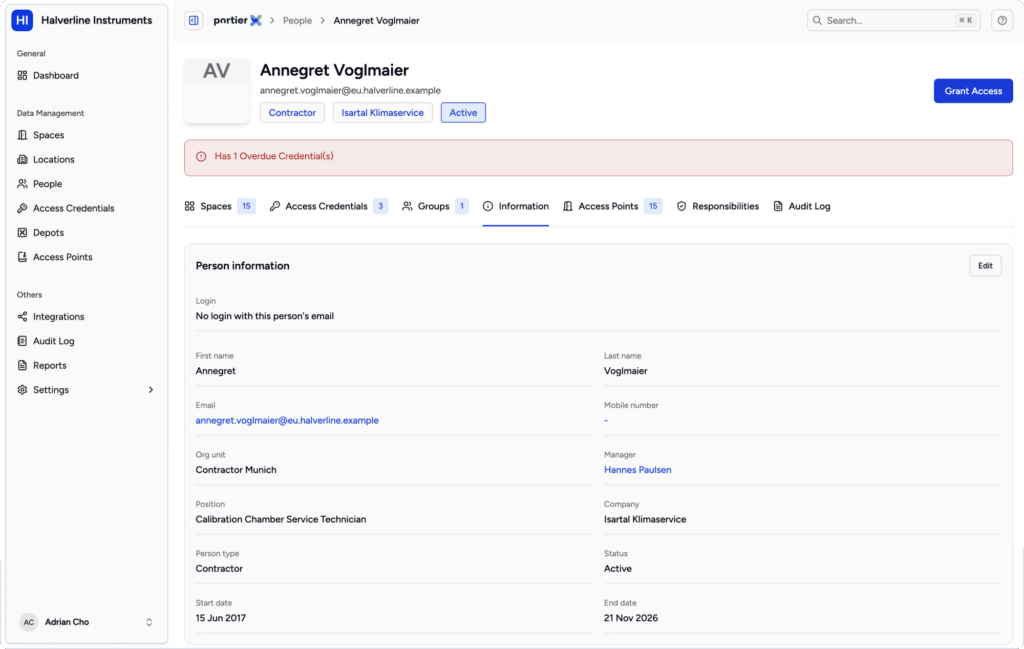Click the Contractor tag button
This screenshot has height=649, width=1024.
click(292, 112)
